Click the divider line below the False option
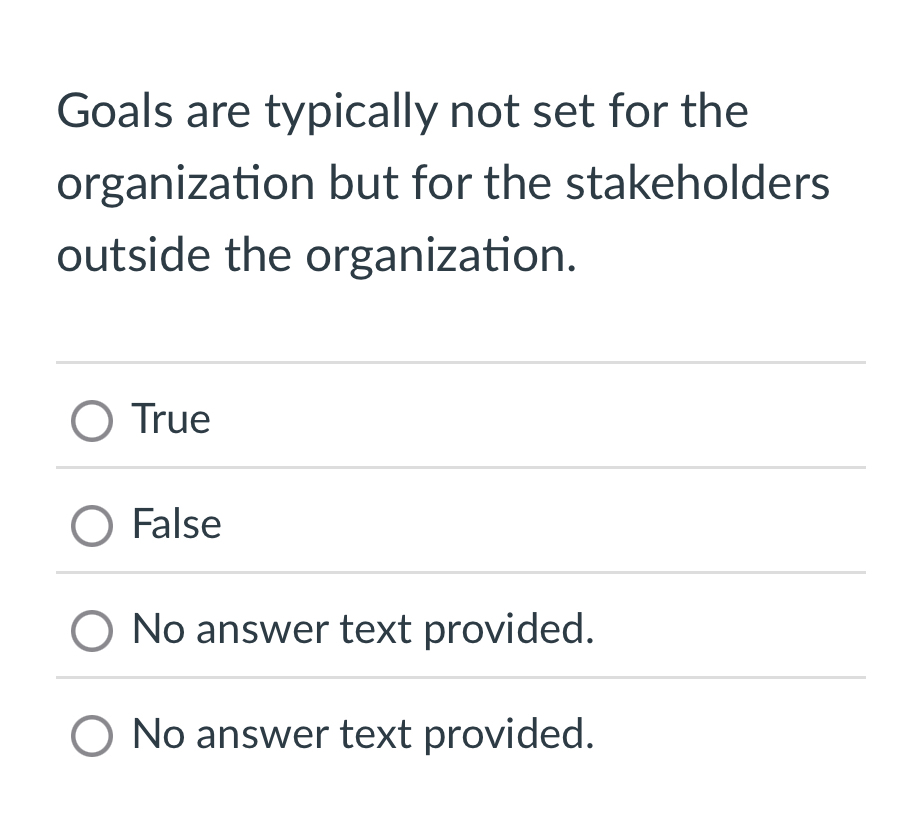This screenshot has height=827, width=917. [460, 573]
